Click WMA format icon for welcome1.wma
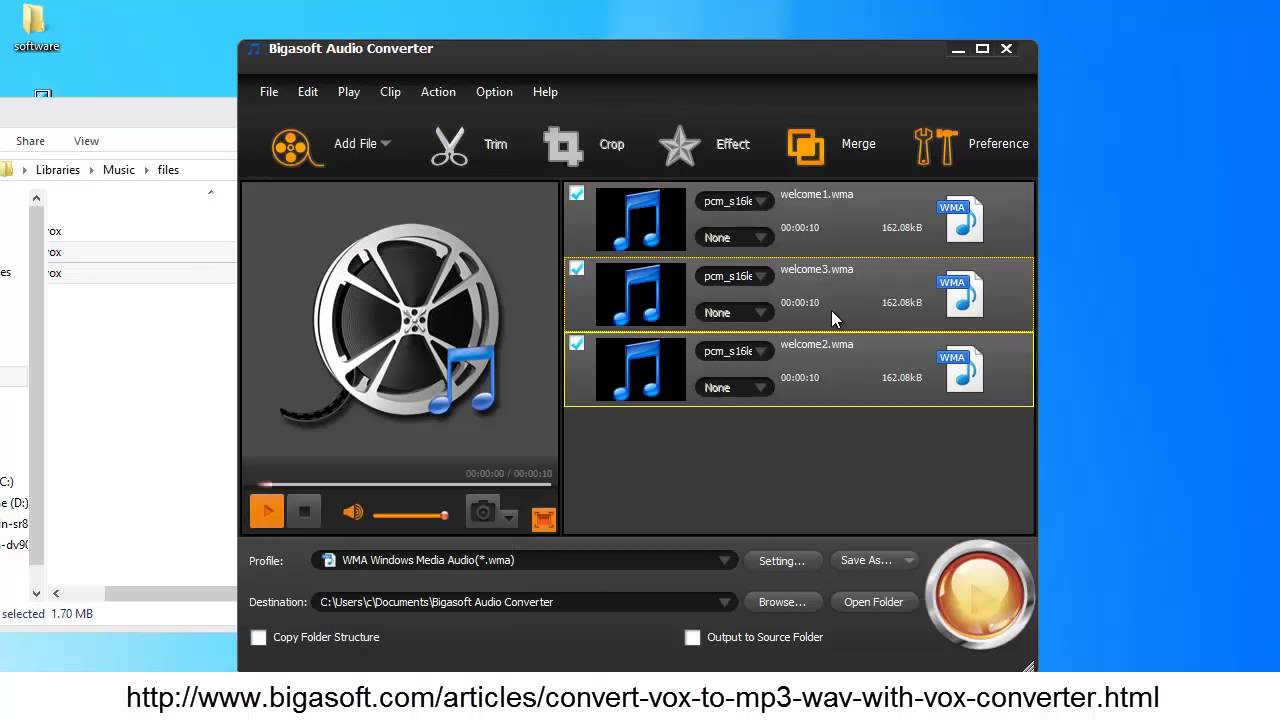Viewport: 1280px width, 720px height. click(x=961, y=219)
